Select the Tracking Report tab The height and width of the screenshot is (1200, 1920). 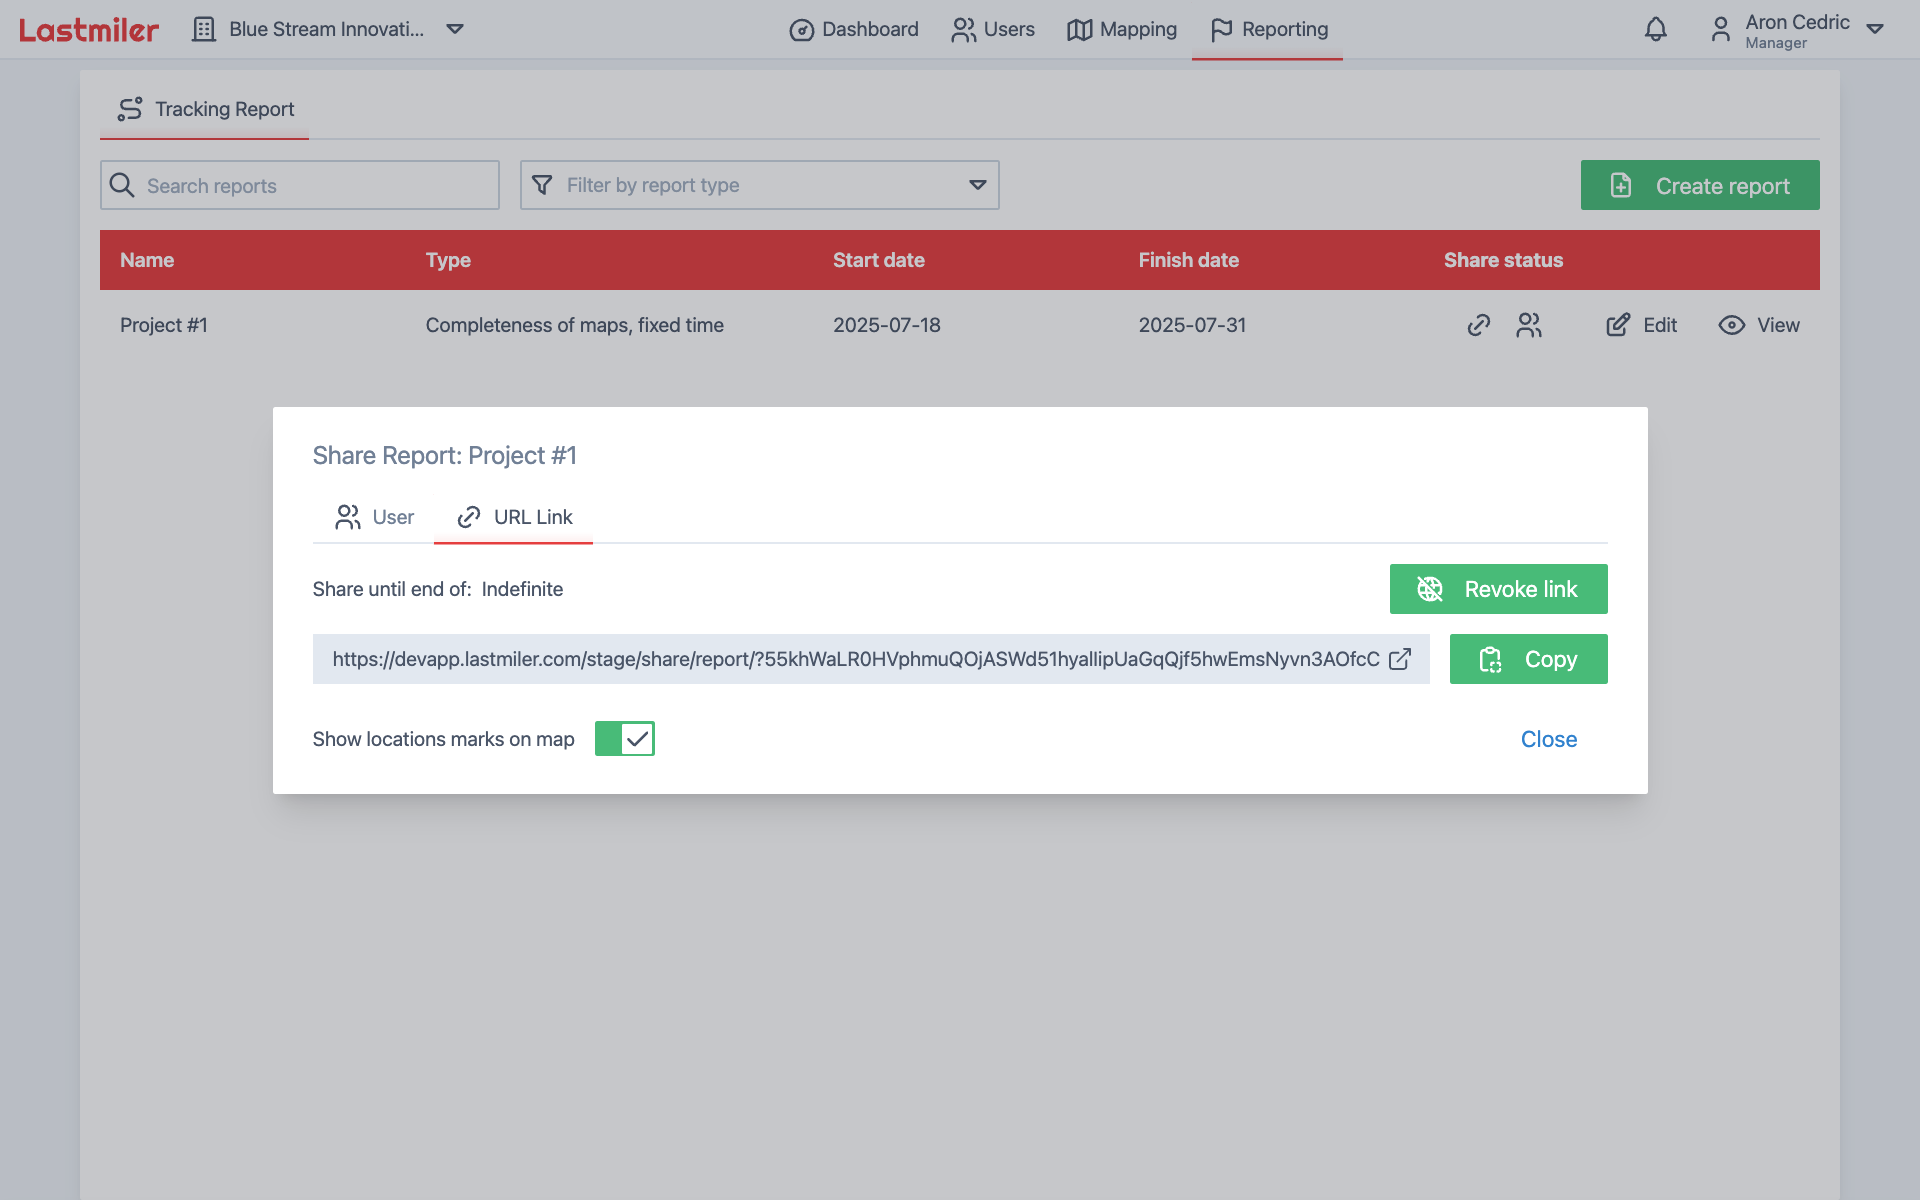coord(205,109)
